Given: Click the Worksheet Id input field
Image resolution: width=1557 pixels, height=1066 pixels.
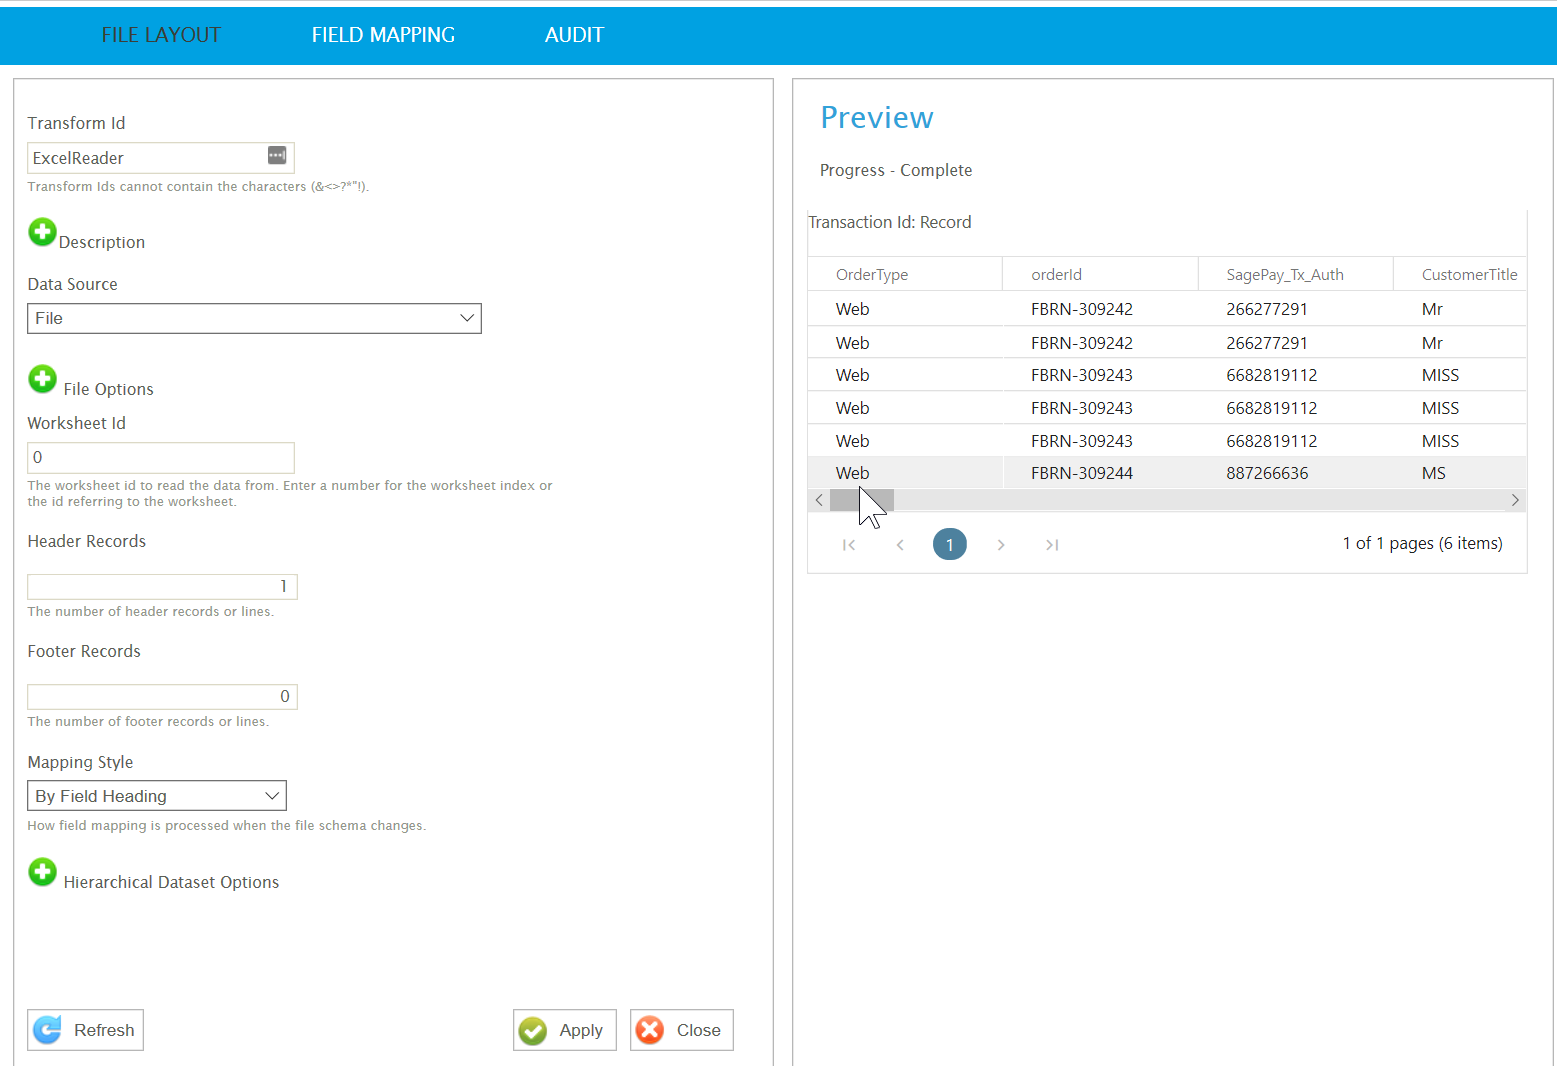Looking at the screenshot, I should click(x=161, y=458).
